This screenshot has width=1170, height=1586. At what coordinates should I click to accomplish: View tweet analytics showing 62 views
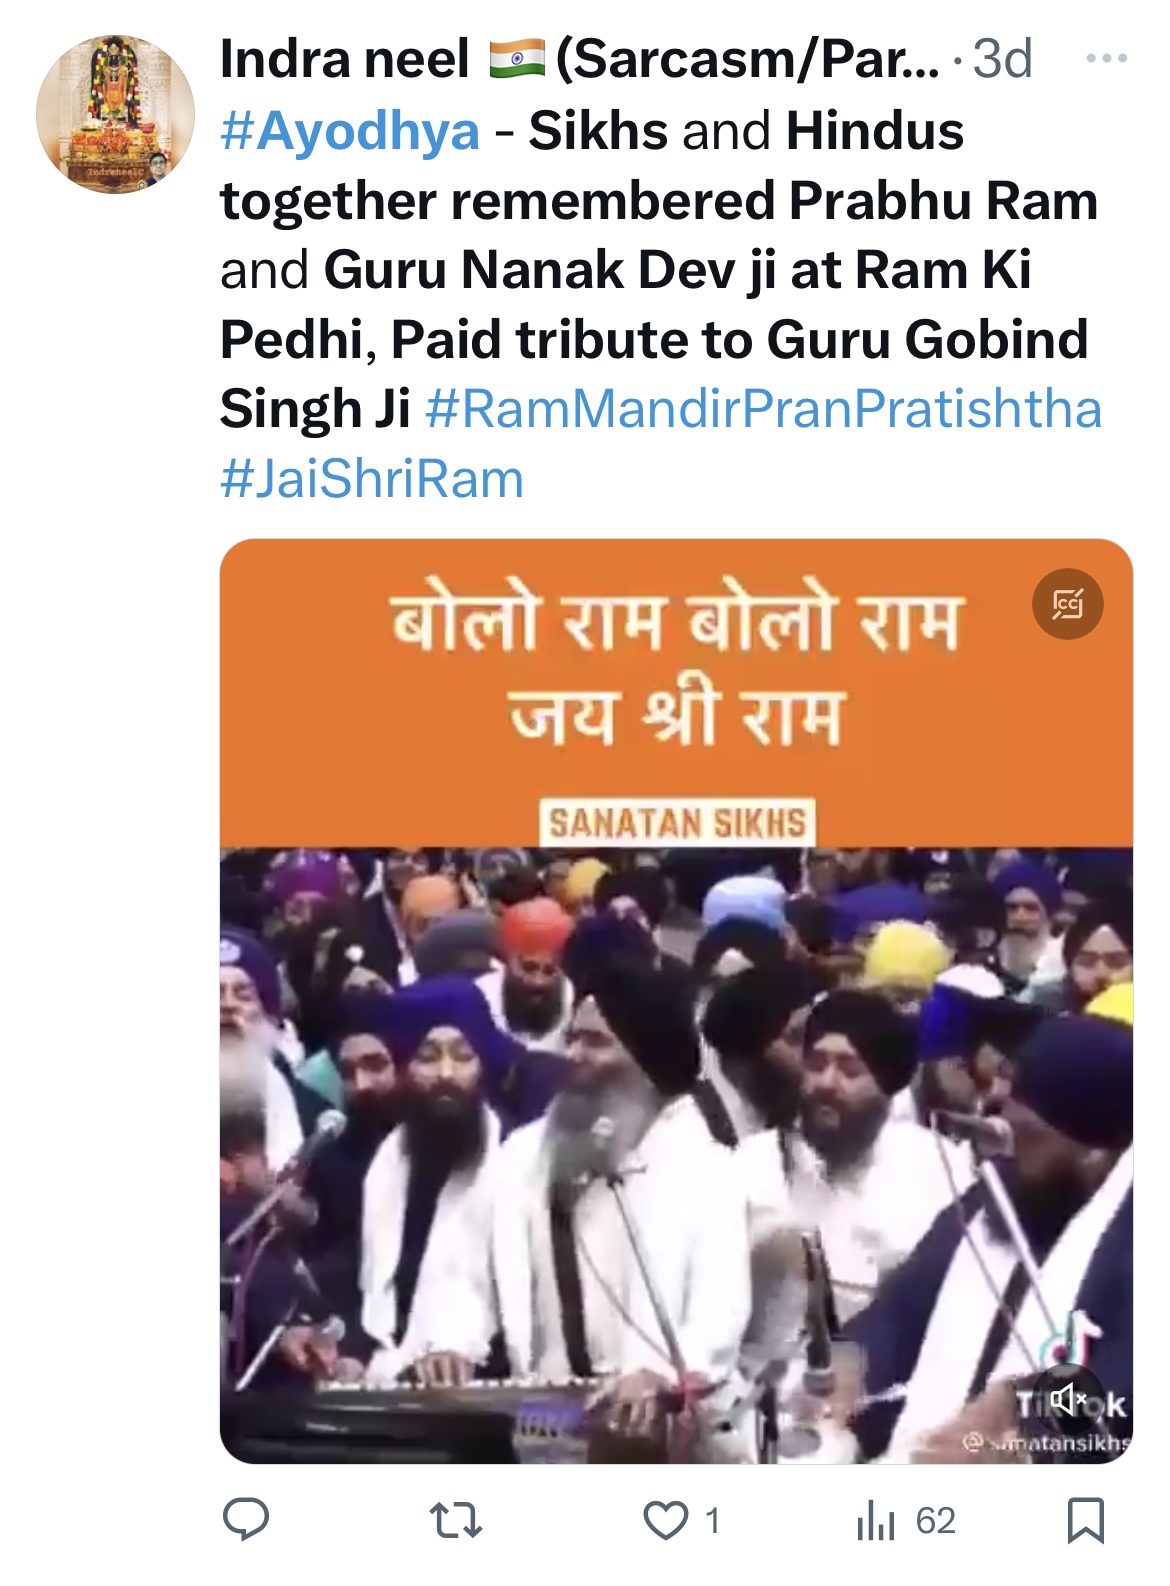906,1521
